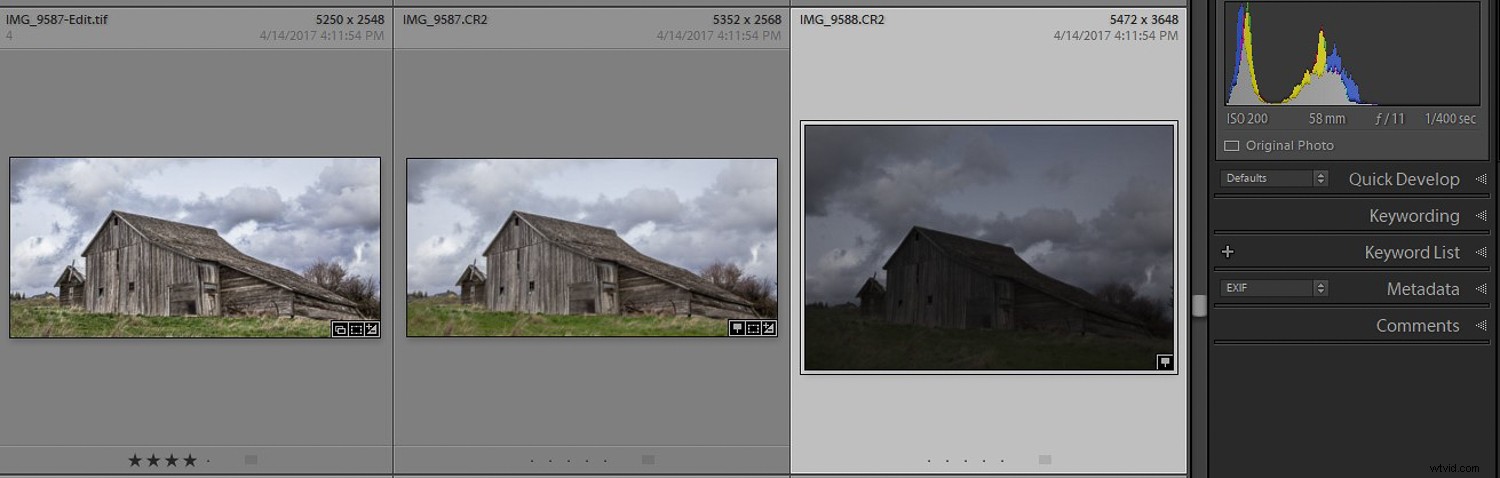Click the dimensions text 5352 x 2568
The width and height of the screenshot is (1500, 478).
(x=747, y=19)
